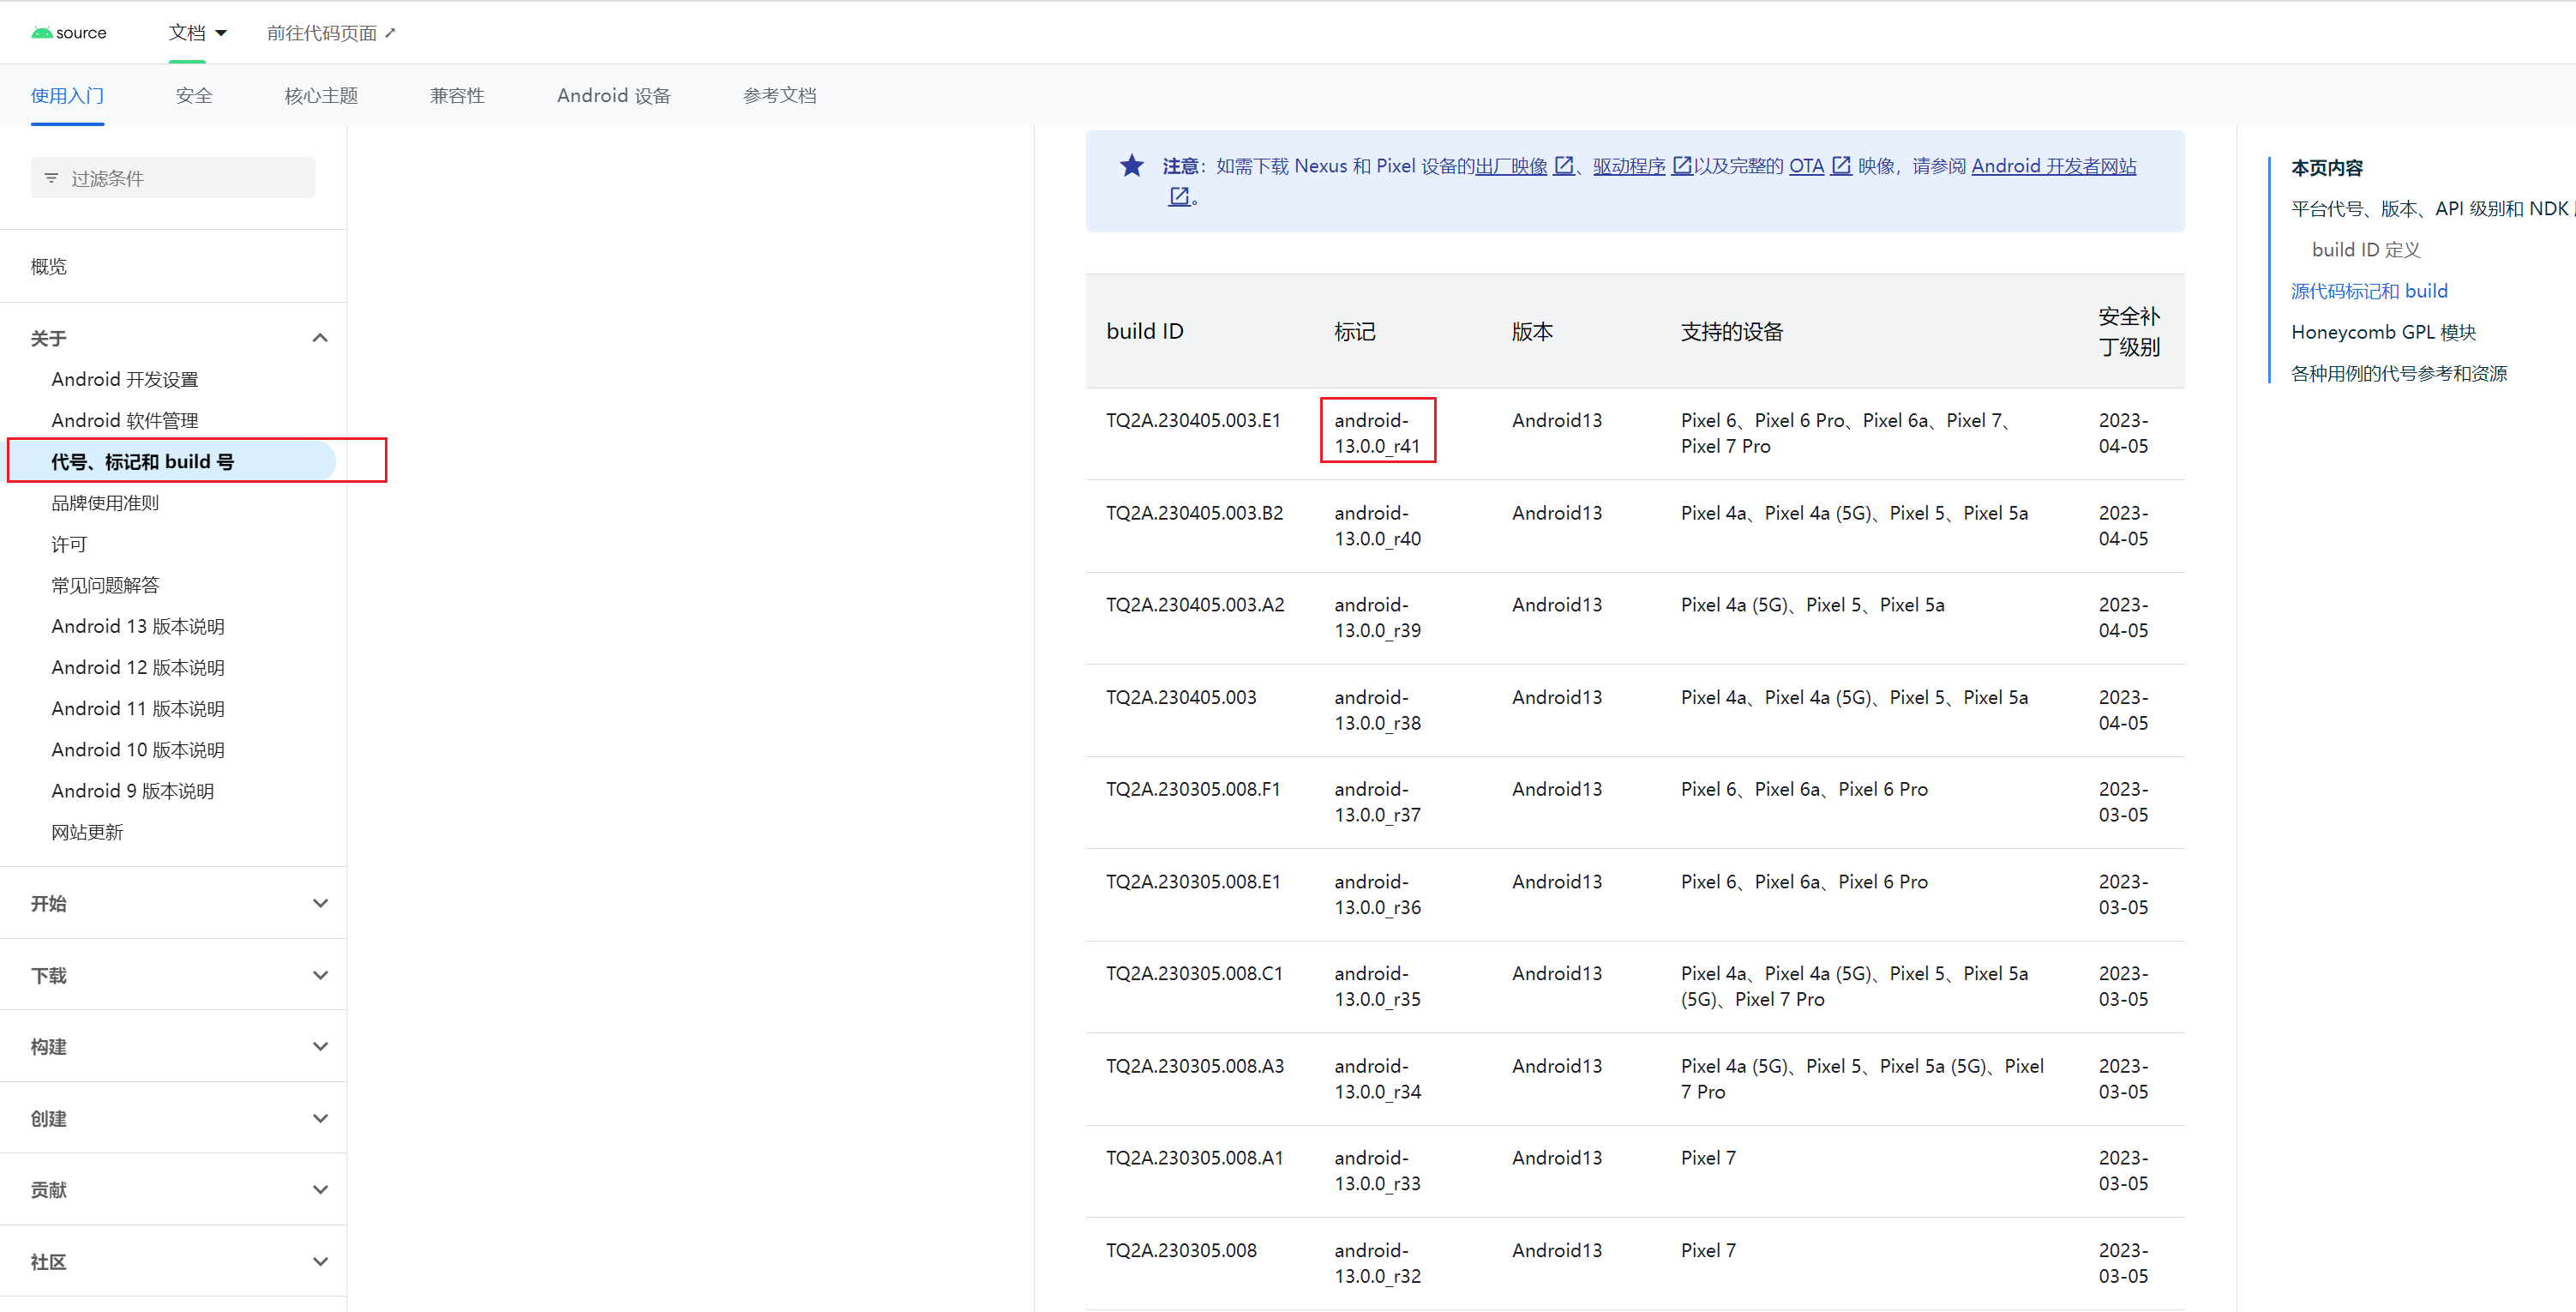This screenshot has width=2576, height=1312.
Task: Open 品牌使用准则 sidebar item
Action: [x=105, y=503]
